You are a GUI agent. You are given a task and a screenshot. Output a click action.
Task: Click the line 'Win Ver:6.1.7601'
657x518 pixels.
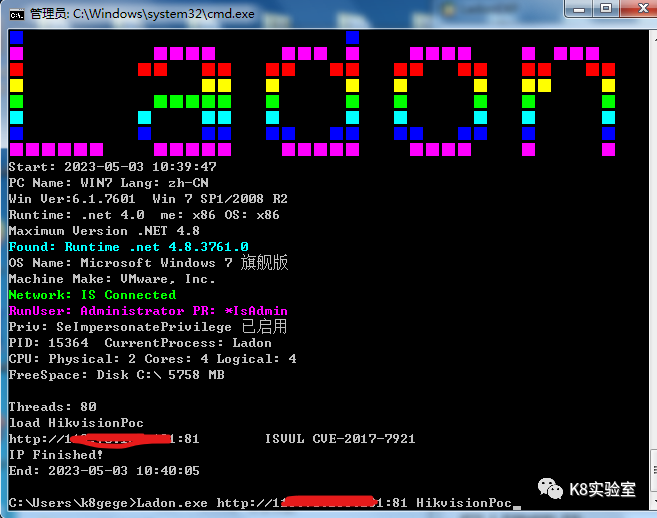tap(148, 199)
